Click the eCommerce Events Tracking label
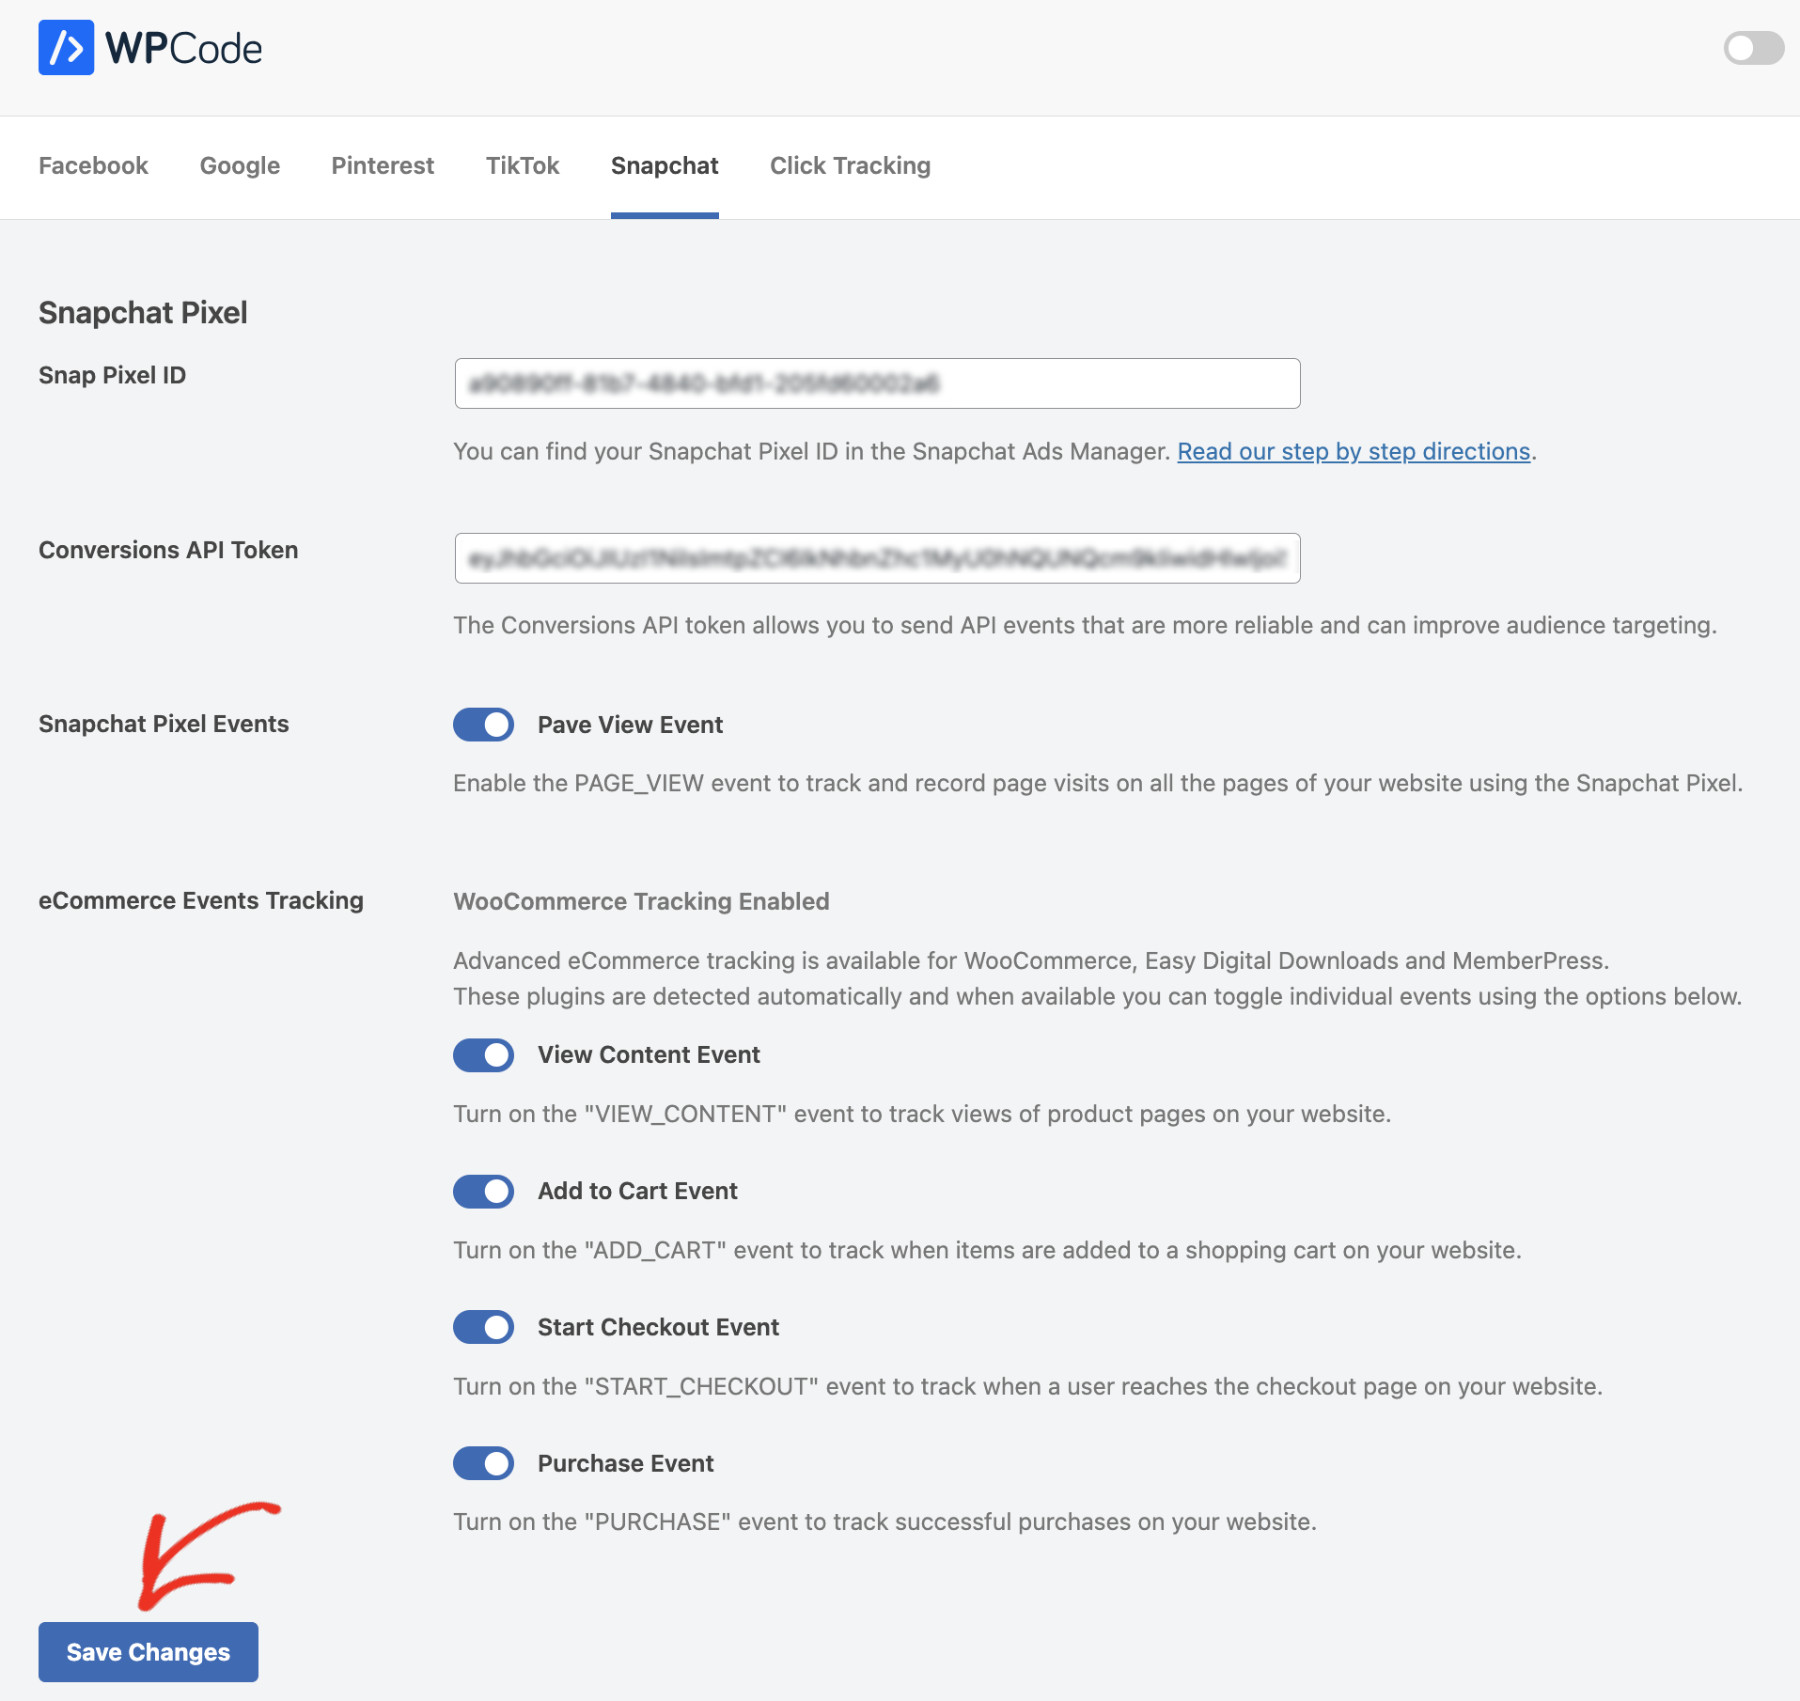Viewport: 1800px width, 1701px height. tap(201, 900)
